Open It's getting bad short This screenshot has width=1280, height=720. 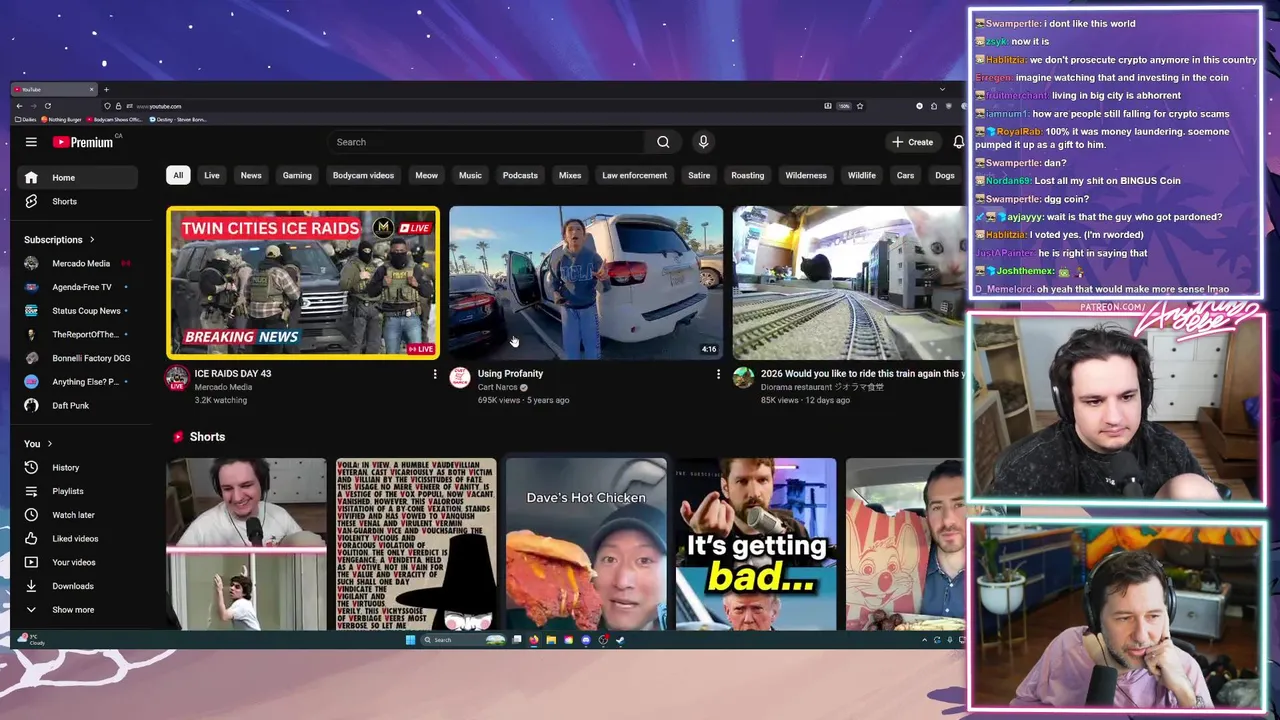[x=756, y=544]
